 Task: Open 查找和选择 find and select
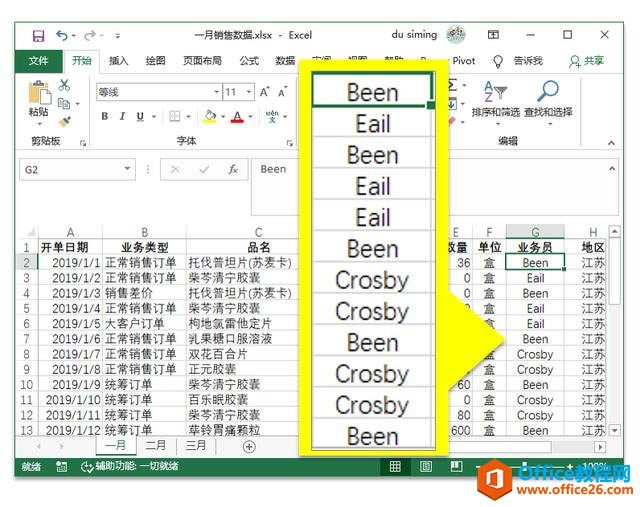coord(548,102)
